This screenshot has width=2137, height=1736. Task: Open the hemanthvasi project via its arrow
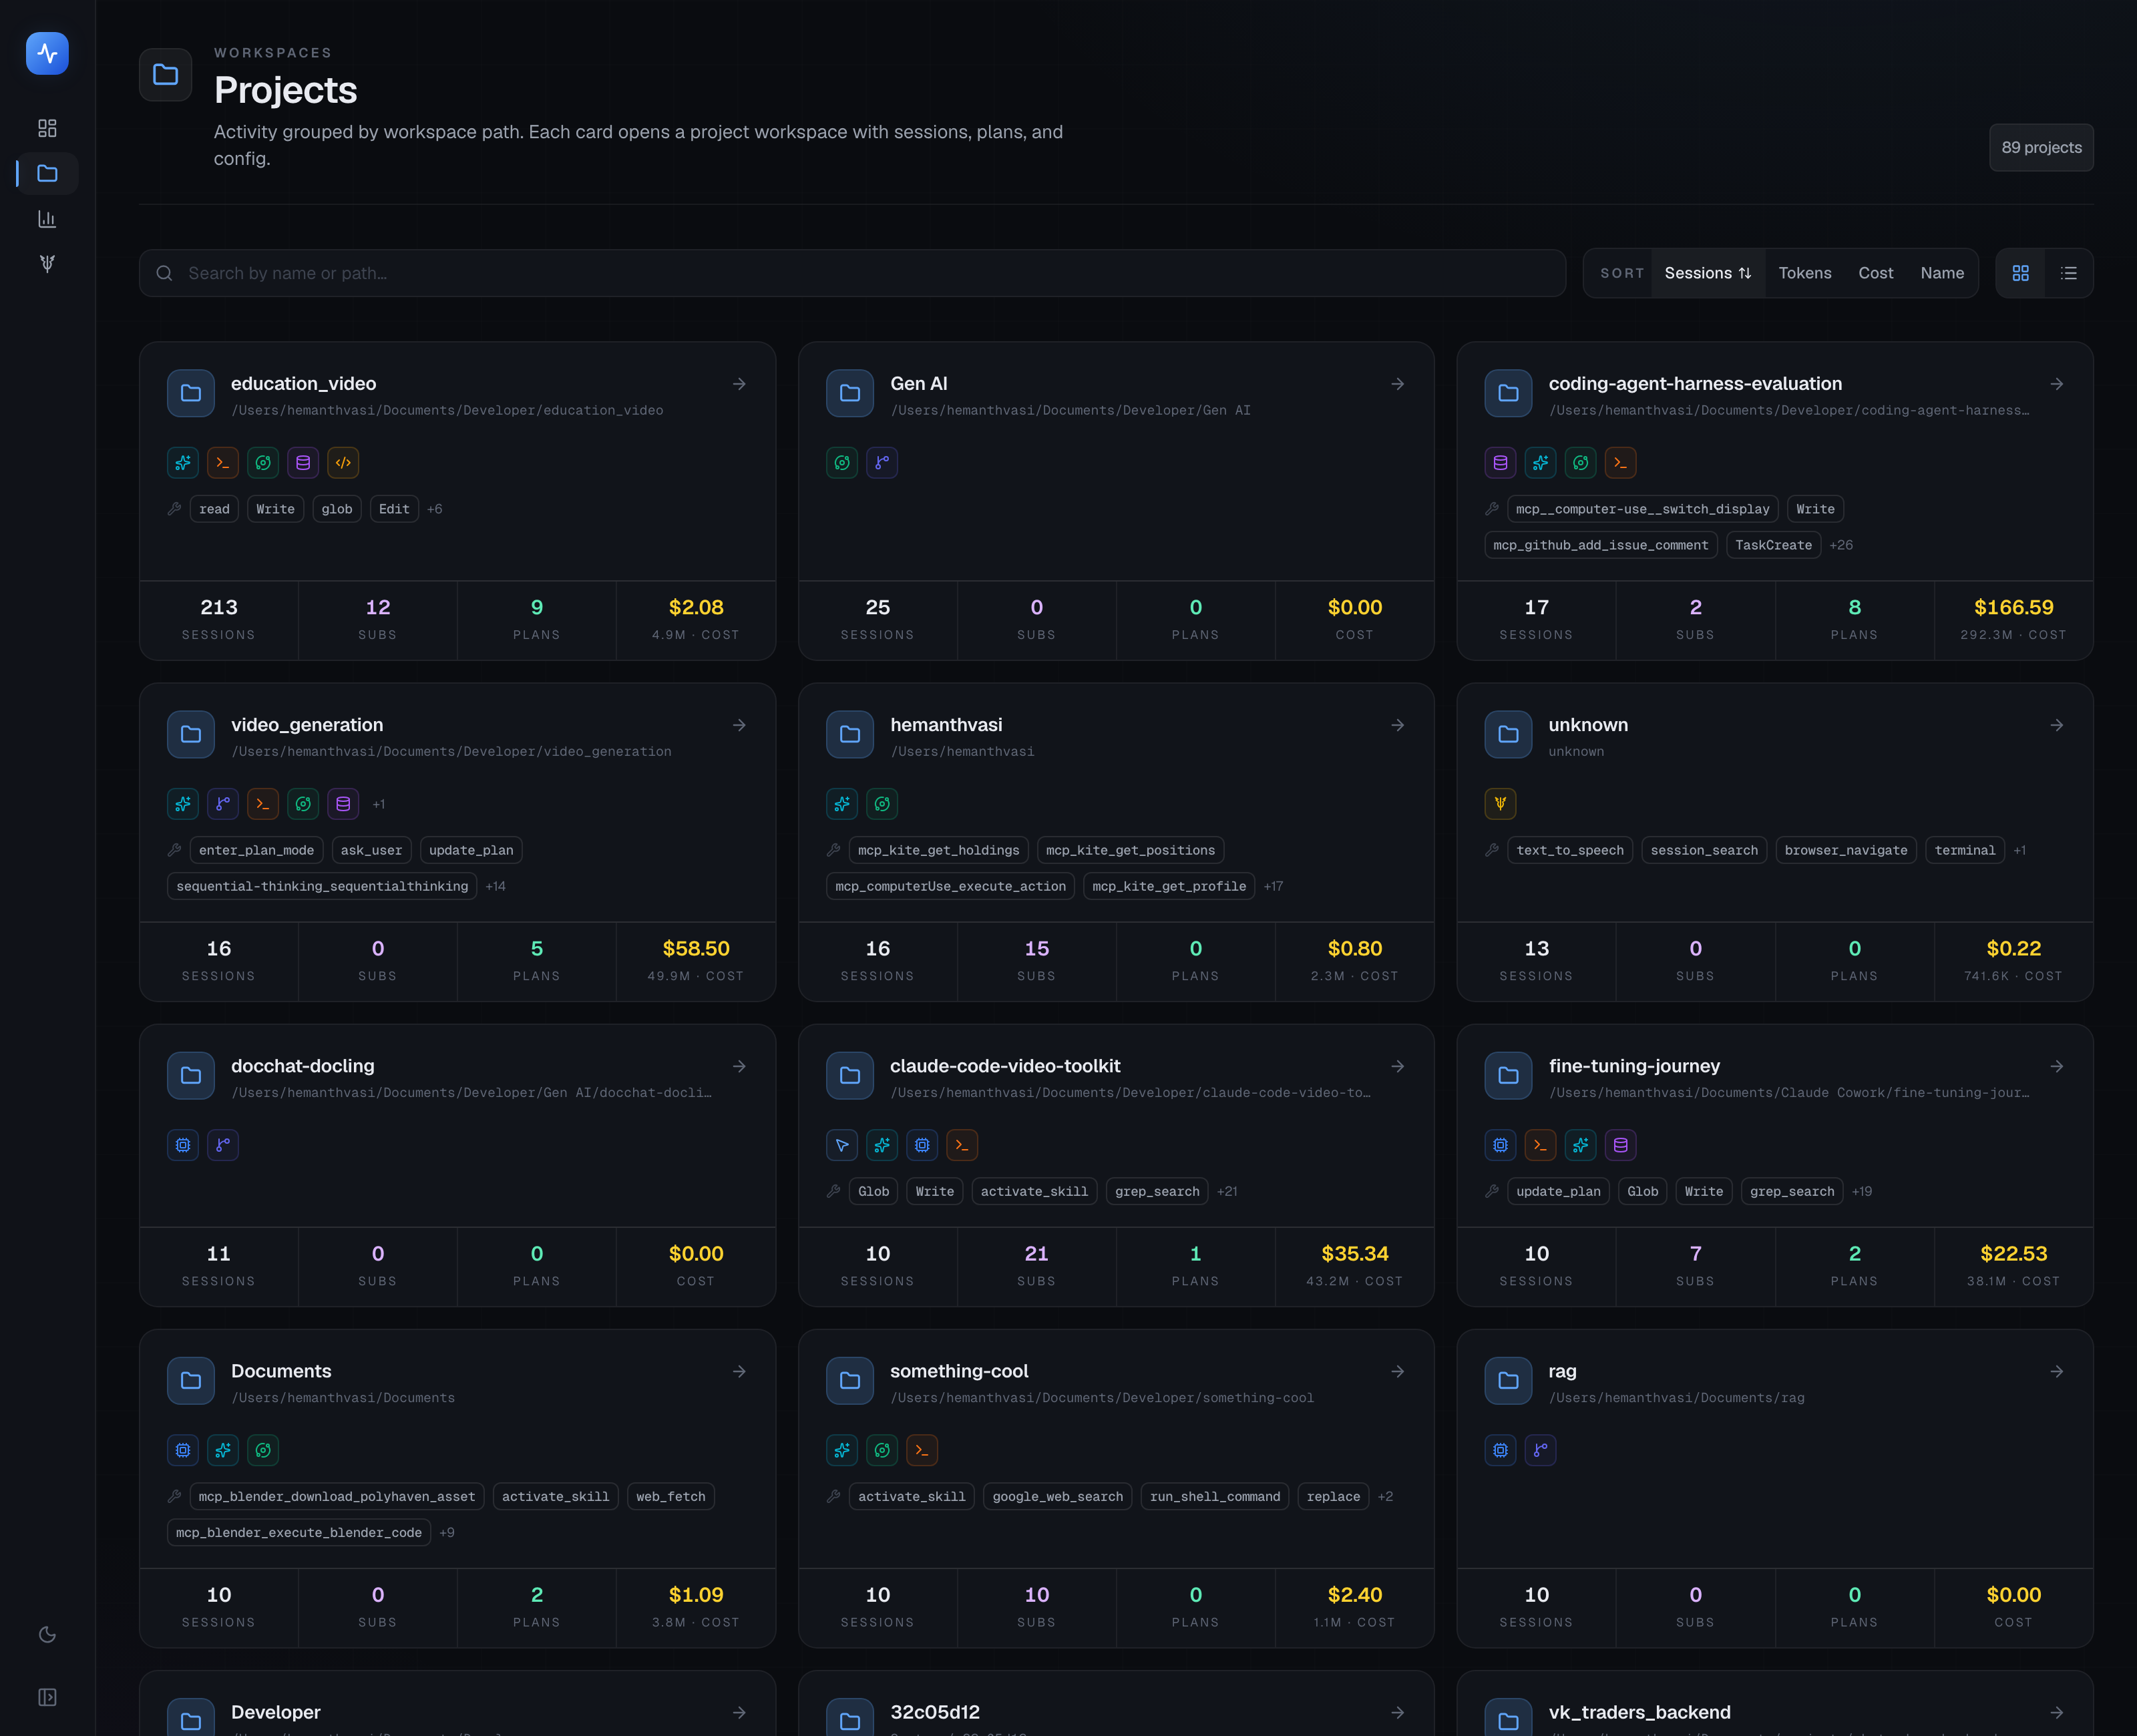[1397, 725]
